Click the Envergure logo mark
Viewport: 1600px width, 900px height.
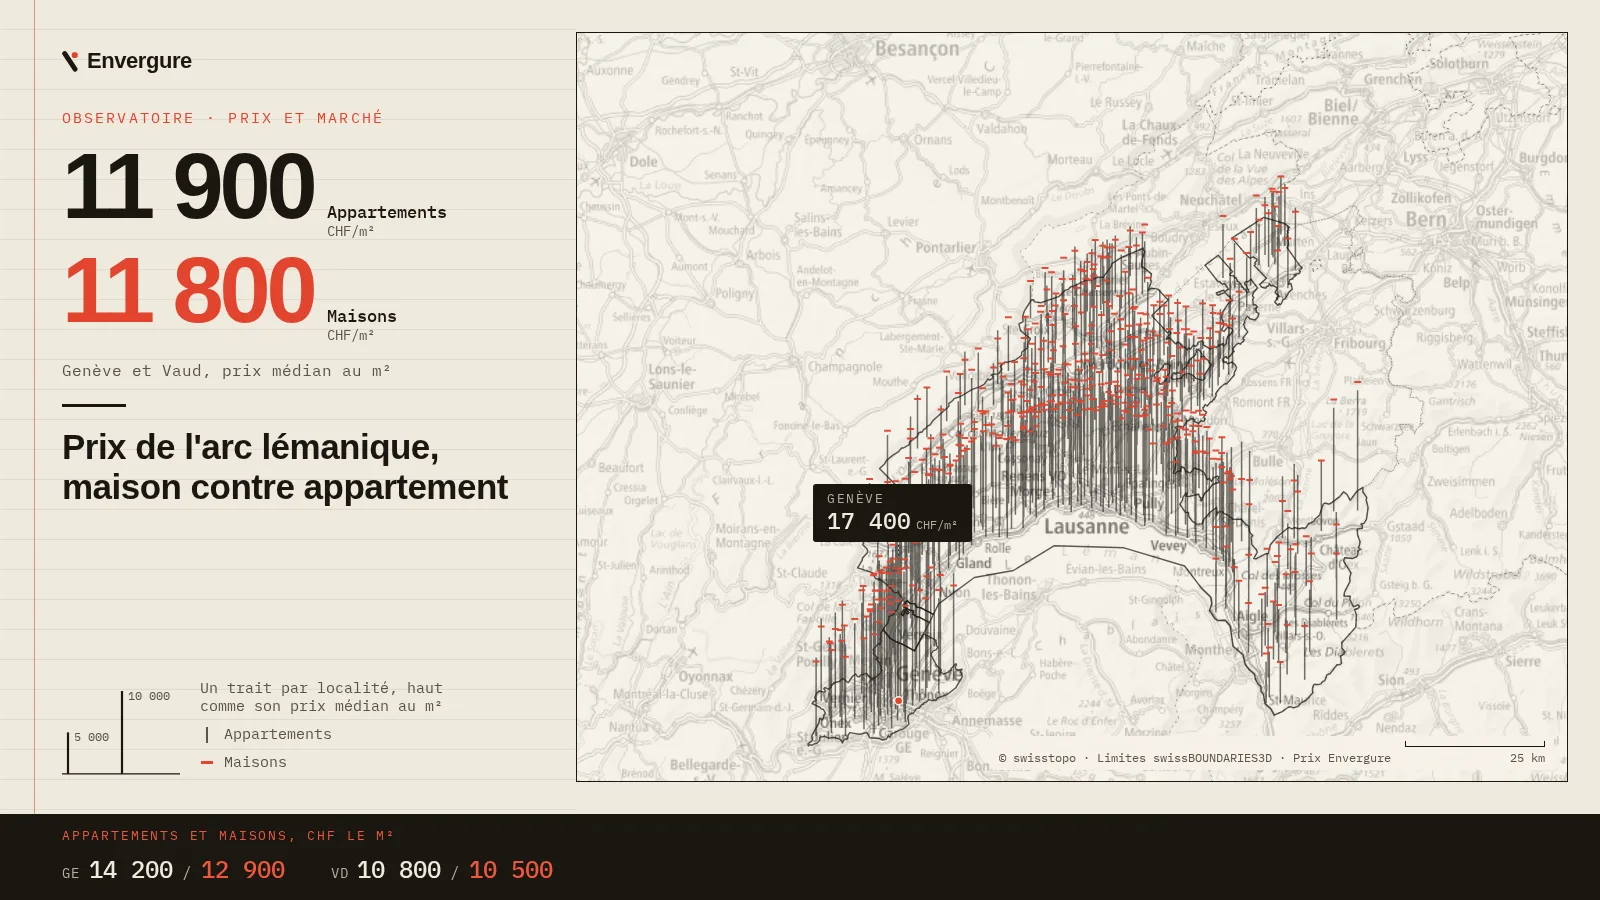70,61
